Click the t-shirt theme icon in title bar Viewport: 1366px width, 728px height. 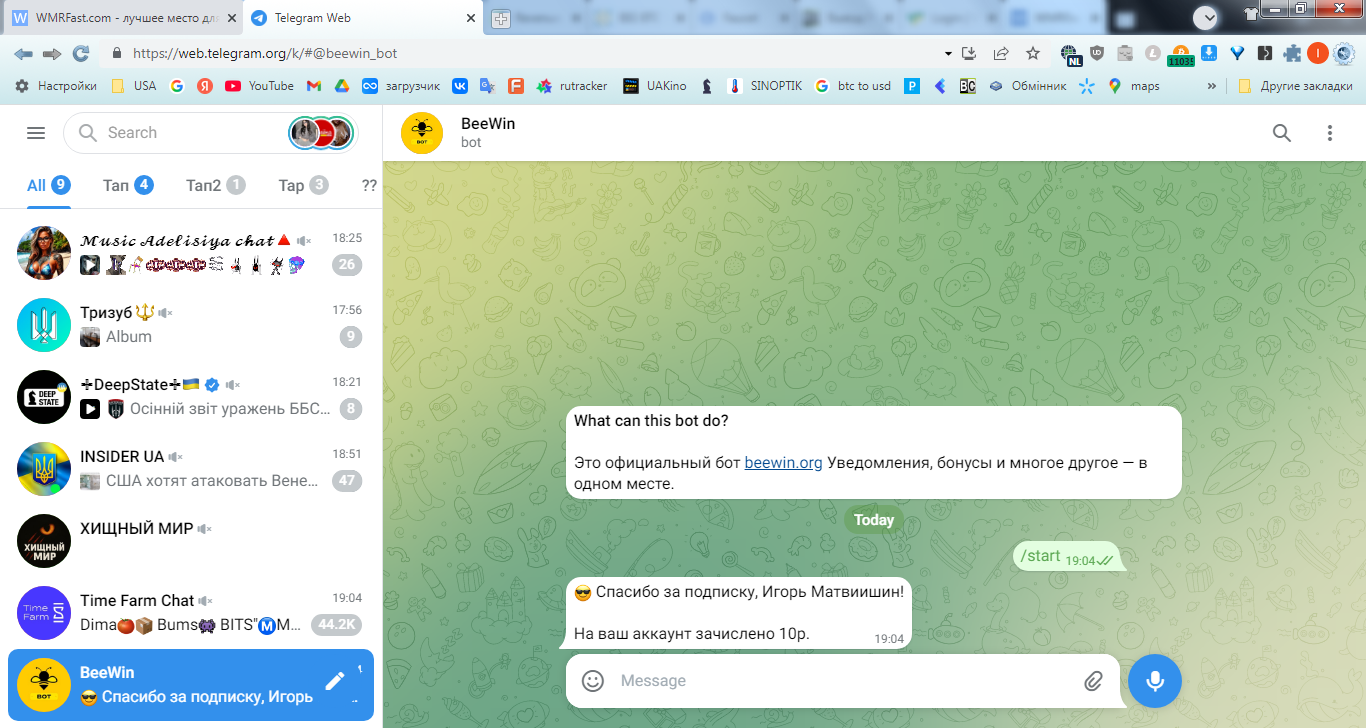click(x=1251, y=12)
